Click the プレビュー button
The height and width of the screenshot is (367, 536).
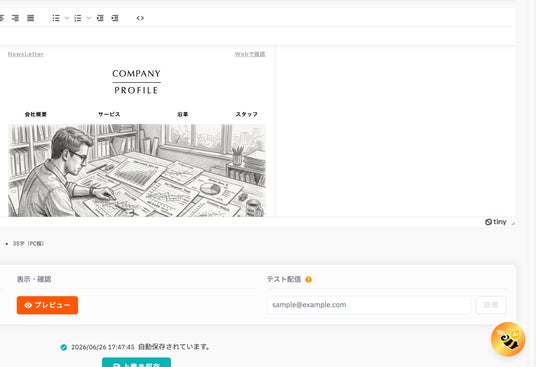[x=47, y=305]
